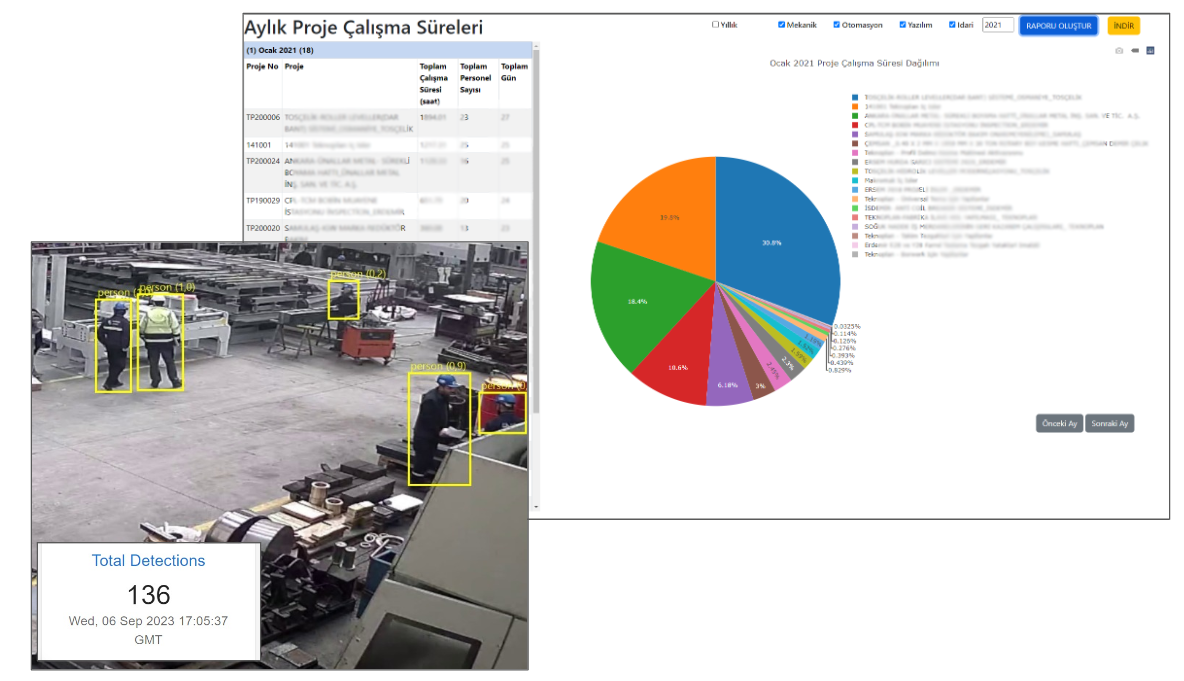Click the year input field showing 2021
Viewport: 1184px width, 681px height.
coord(997,25)
